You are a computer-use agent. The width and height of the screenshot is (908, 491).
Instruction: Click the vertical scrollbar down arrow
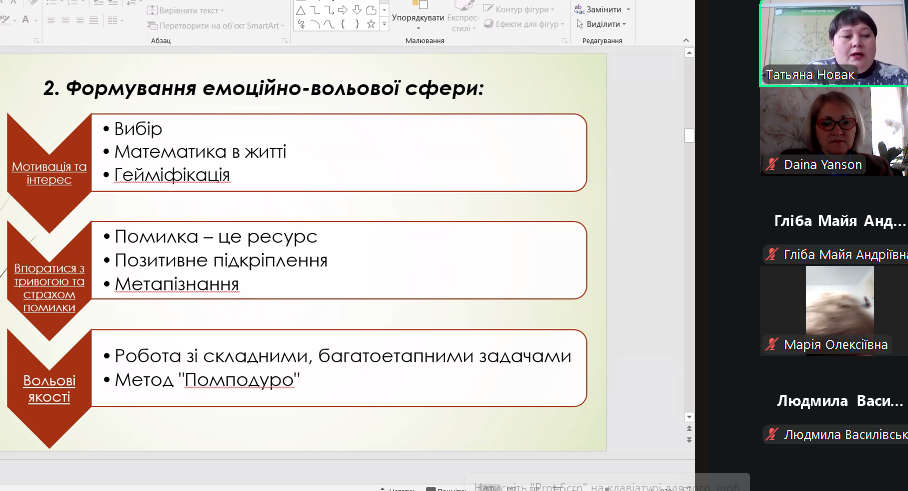click(x=688, y=416)
